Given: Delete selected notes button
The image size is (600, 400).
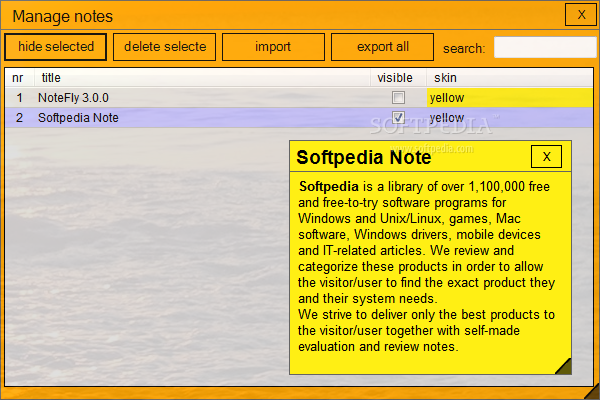Looking at the screenshot, I should click(165, 47).
